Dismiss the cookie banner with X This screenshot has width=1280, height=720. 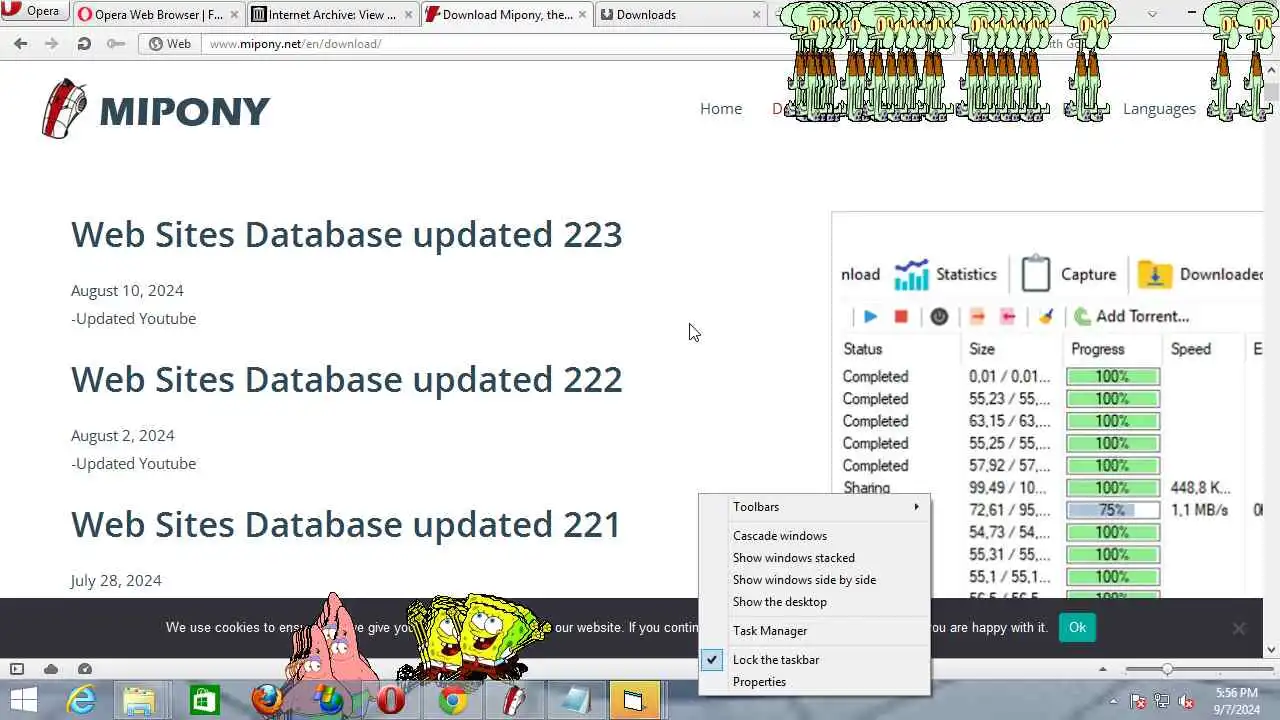(1238, 628)
